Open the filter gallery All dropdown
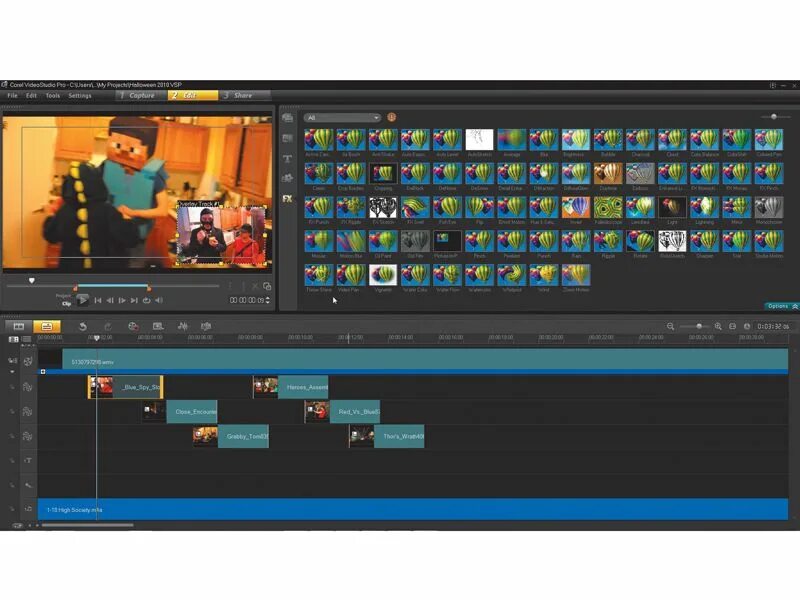This screenshot has width=800, height=600. (342, 117)
